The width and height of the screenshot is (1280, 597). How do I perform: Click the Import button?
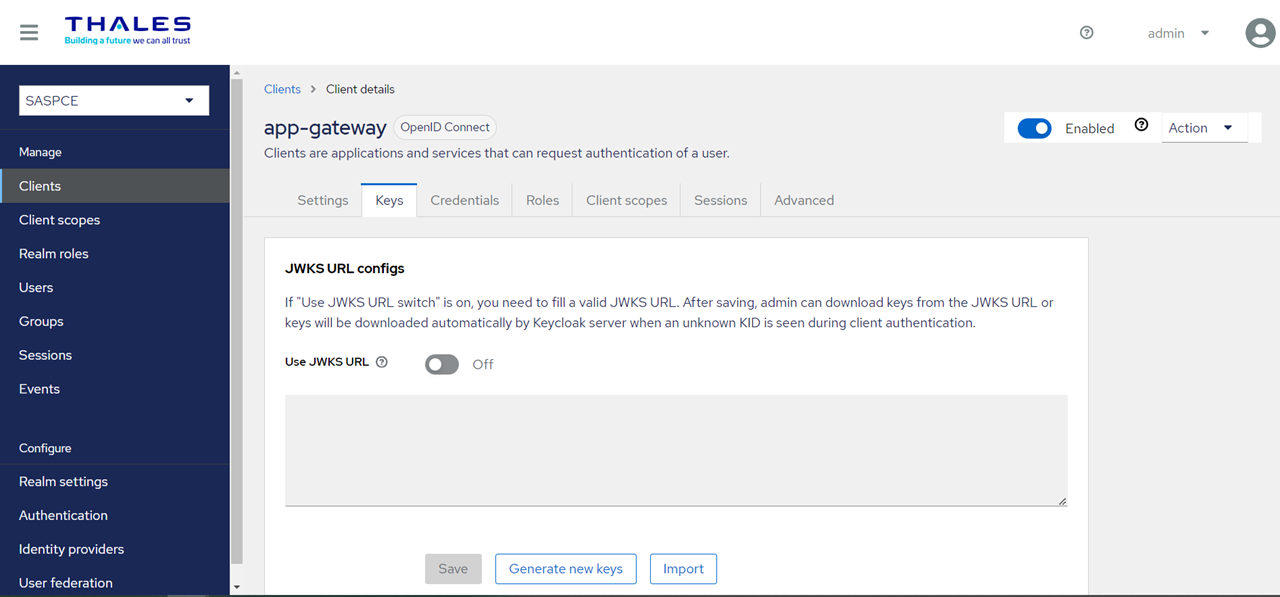tap(683, 569)
